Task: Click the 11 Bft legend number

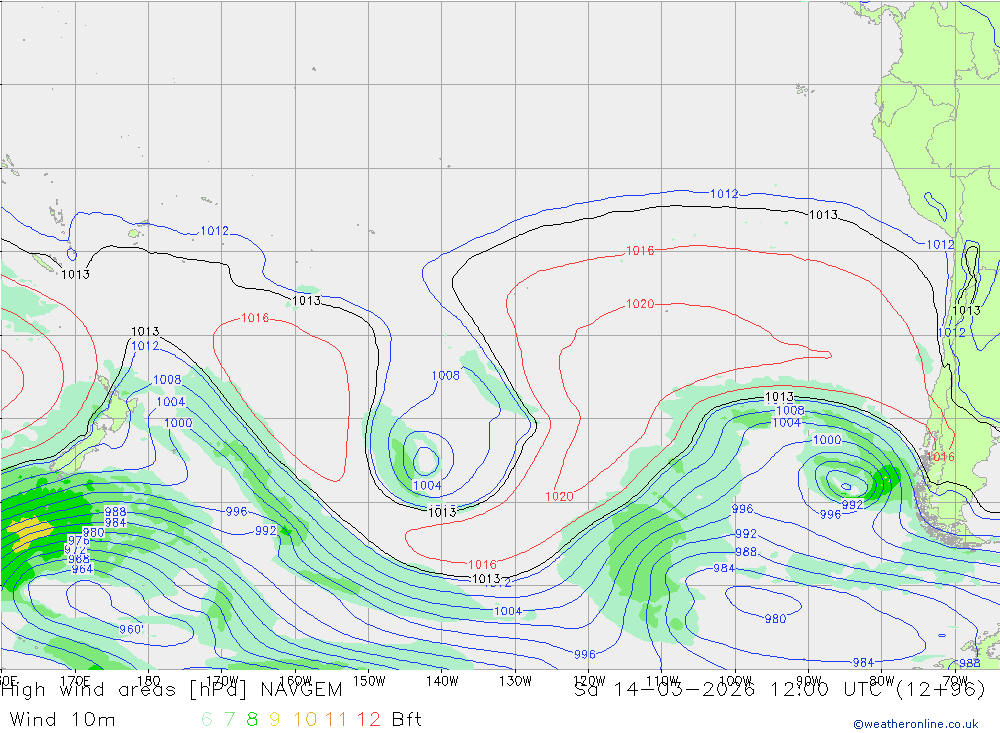Action: 336,720
